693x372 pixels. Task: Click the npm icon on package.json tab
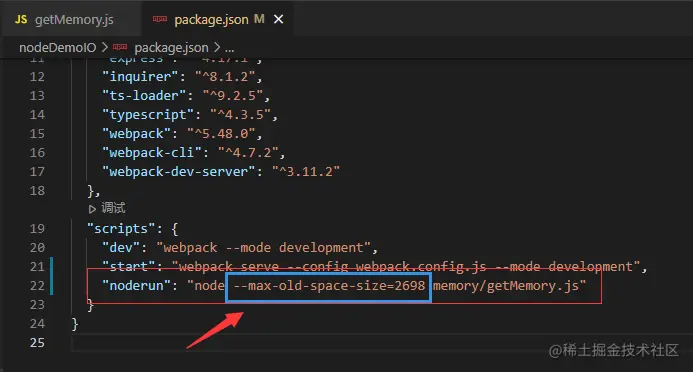tap(160, 19)
